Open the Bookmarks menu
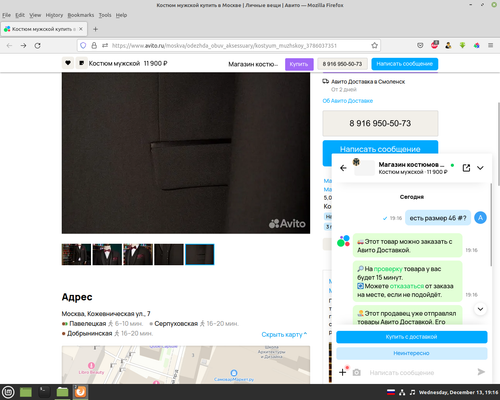This screenshot has width=500, height=400. click(81, 15)
